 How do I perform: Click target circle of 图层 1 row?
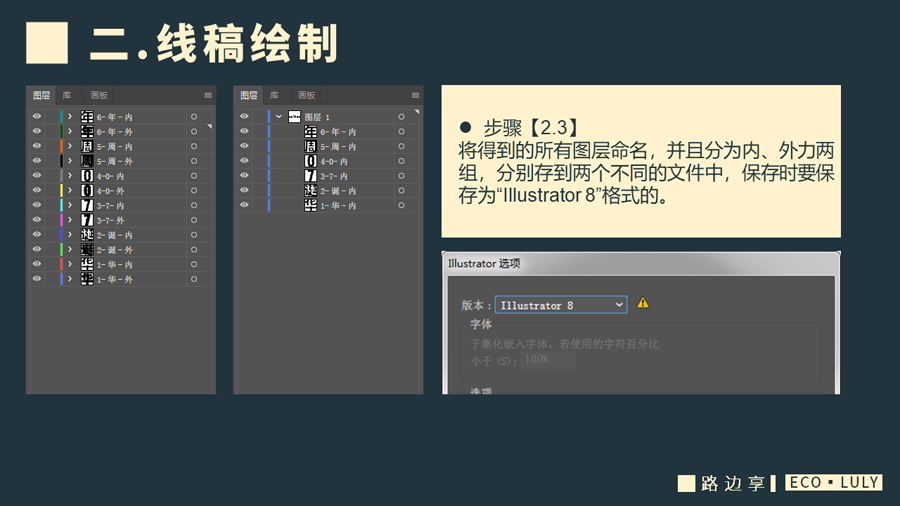(401, 117)
